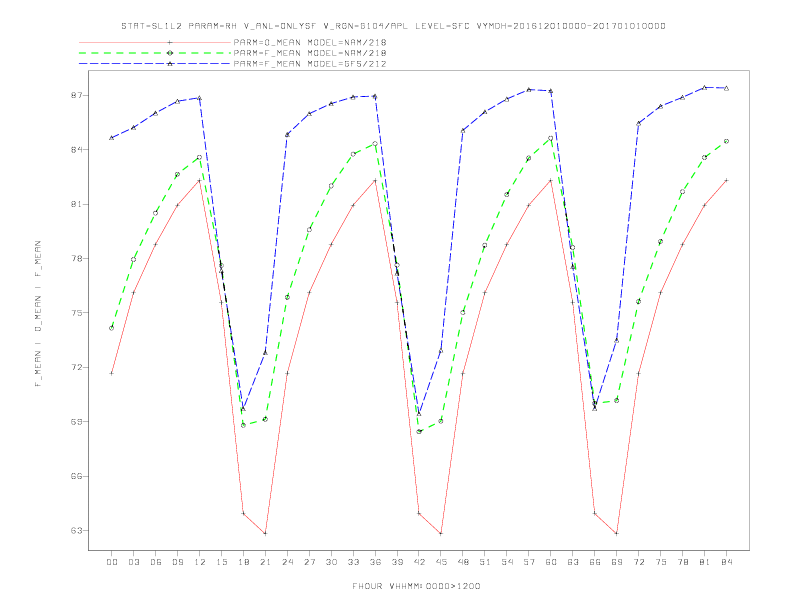Click y-axis tick value 66
The height and width of the screenshot is (612, 792).
click(x=76, y=476)
